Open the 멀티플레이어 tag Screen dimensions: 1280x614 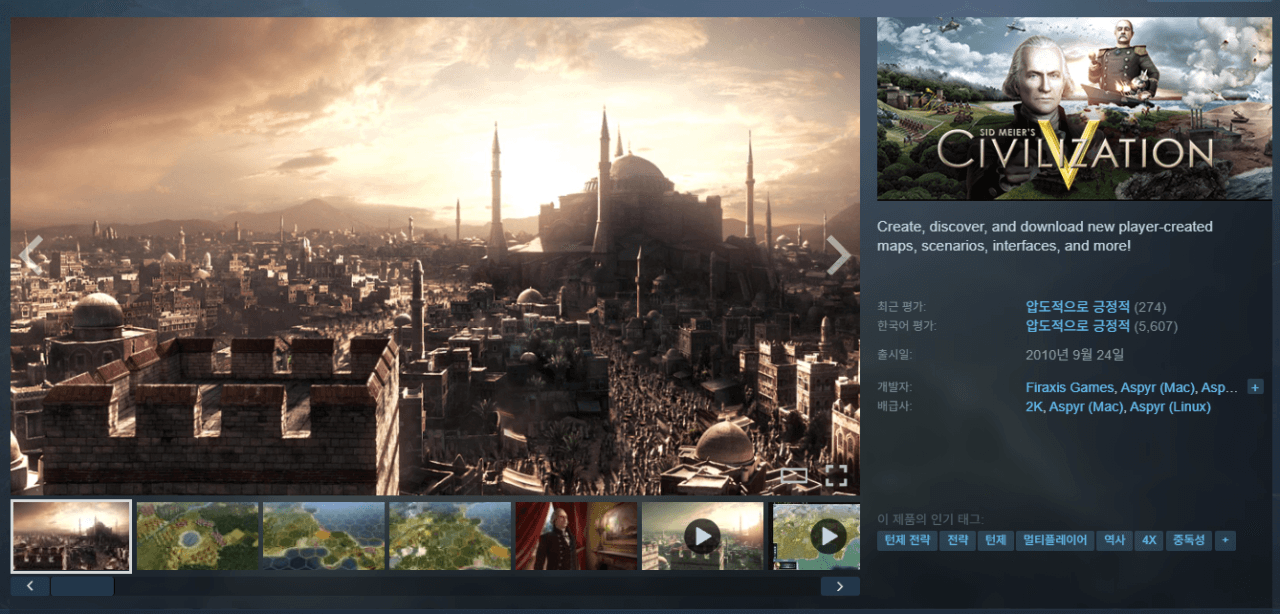pyautogui.click(x=1054, y=541)
